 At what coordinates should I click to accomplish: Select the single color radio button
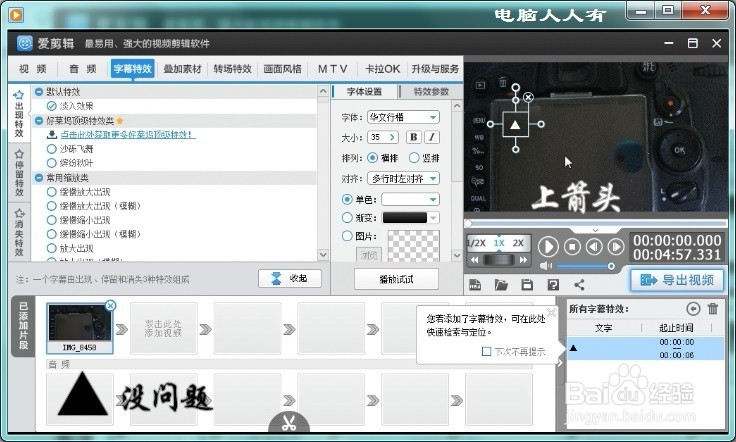pos(347,199)
